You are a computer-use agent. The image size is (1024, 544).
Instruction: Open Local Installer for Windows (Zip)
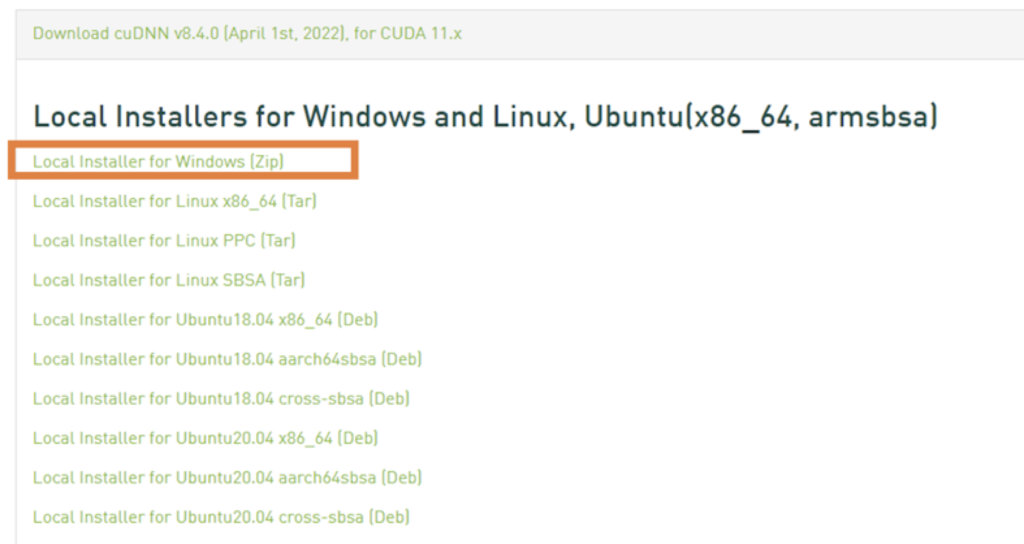158,161
